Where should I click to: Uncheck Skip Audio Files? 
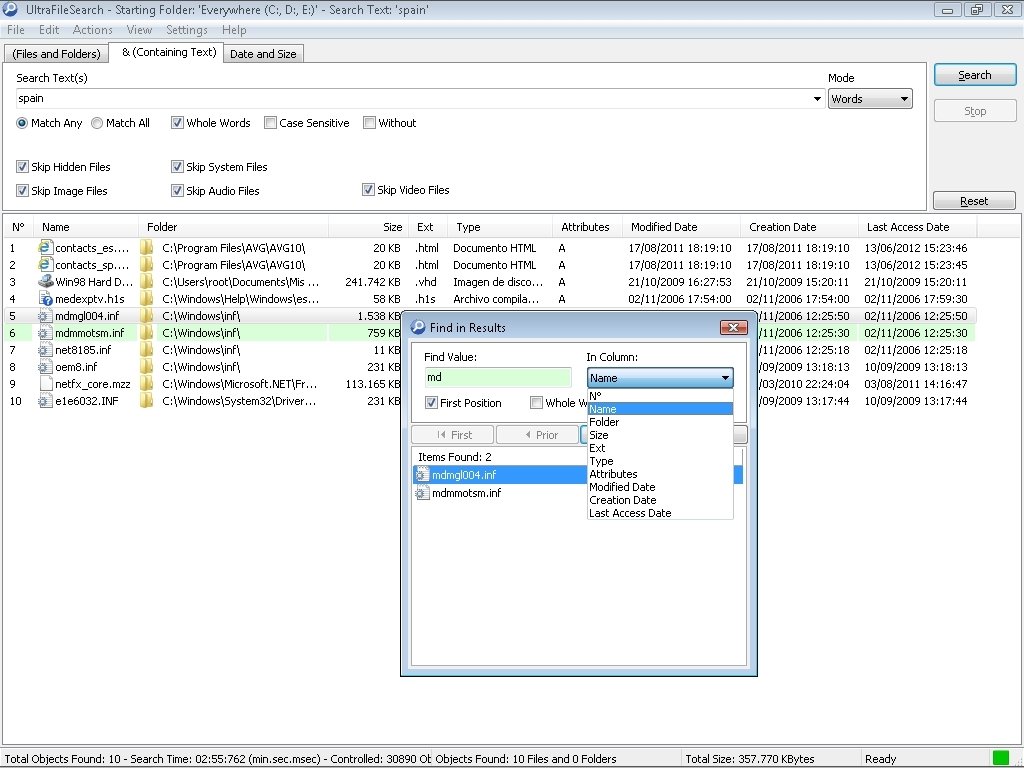coord(177,191)
